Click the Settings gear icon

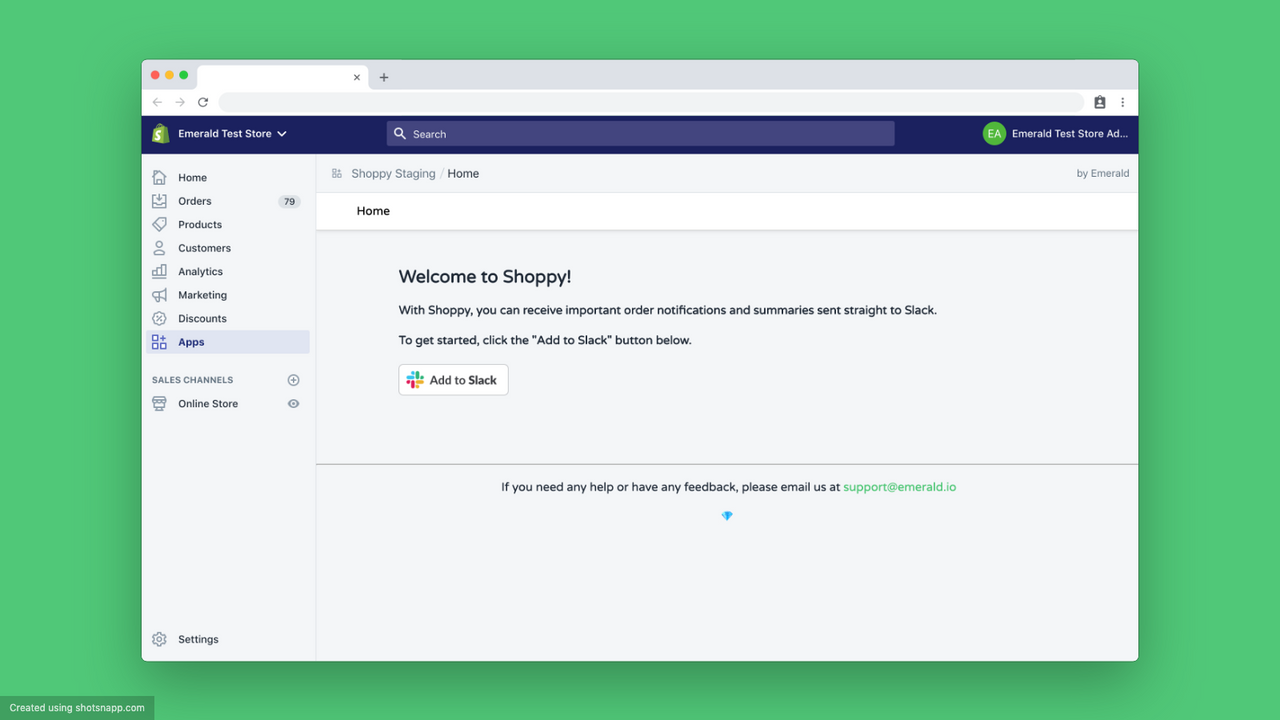159,639
